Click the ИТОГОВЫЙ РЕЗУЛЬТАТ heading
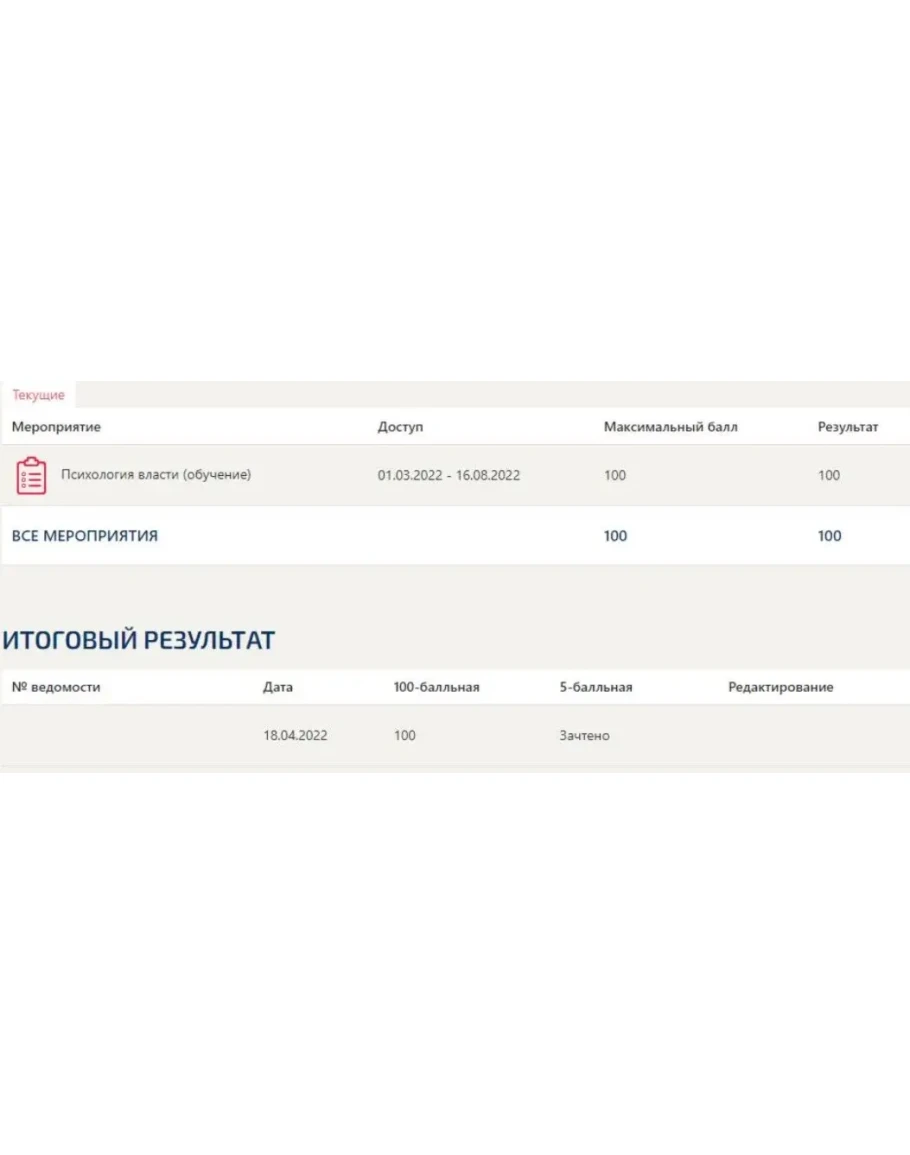Image resolution: width=910 pixels, height=1155 pixels. pyautogui.click(x=138, y=641)
